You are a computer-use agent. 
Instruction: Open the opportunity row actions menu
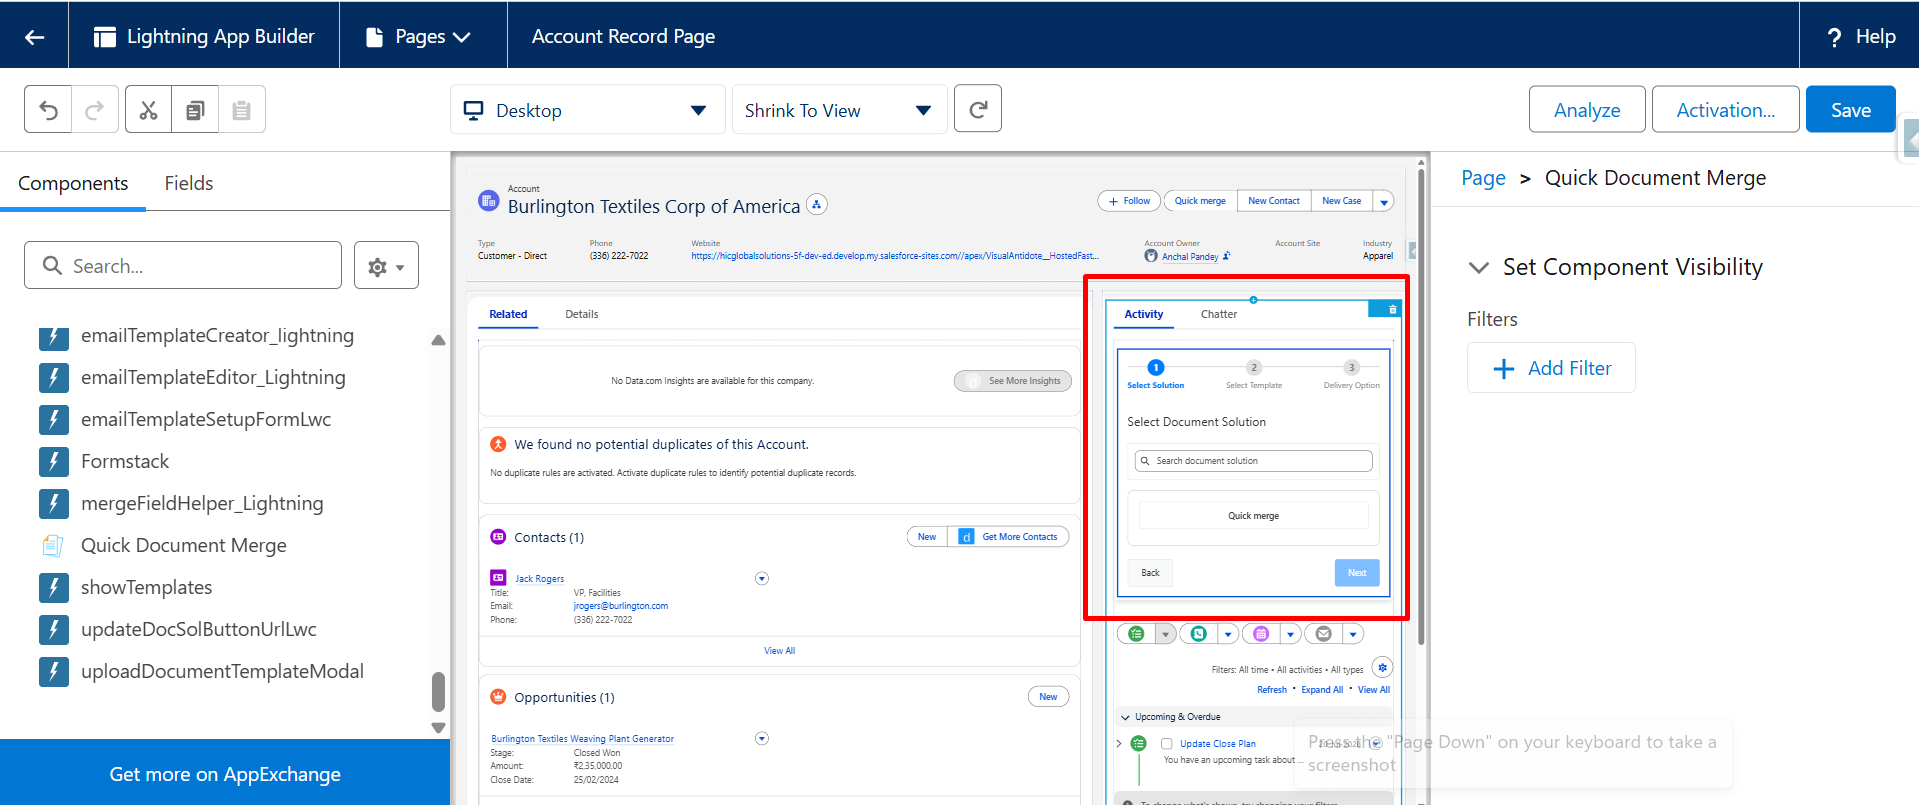(762, 739)
